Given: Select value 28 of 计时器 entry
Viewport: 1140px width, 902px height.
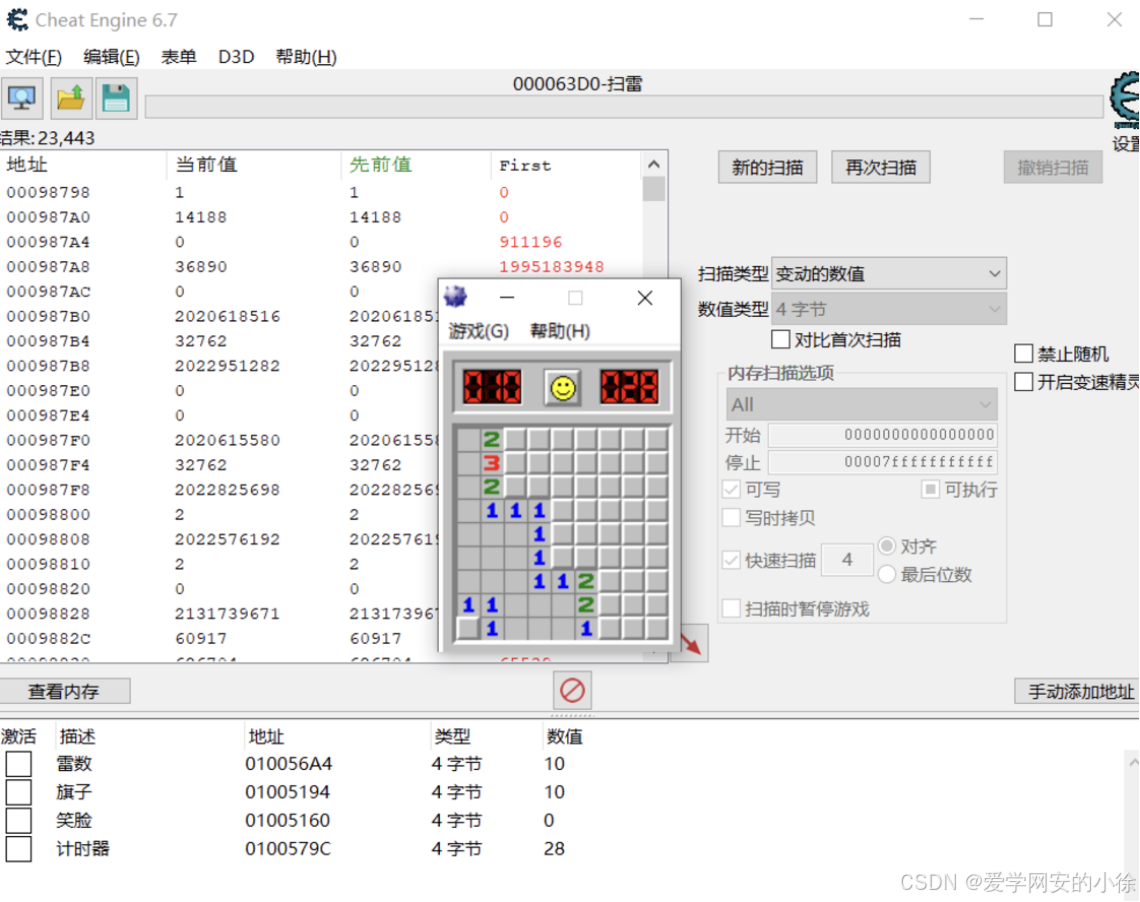Looking at the screenshot, I should [x=553, y=849].
